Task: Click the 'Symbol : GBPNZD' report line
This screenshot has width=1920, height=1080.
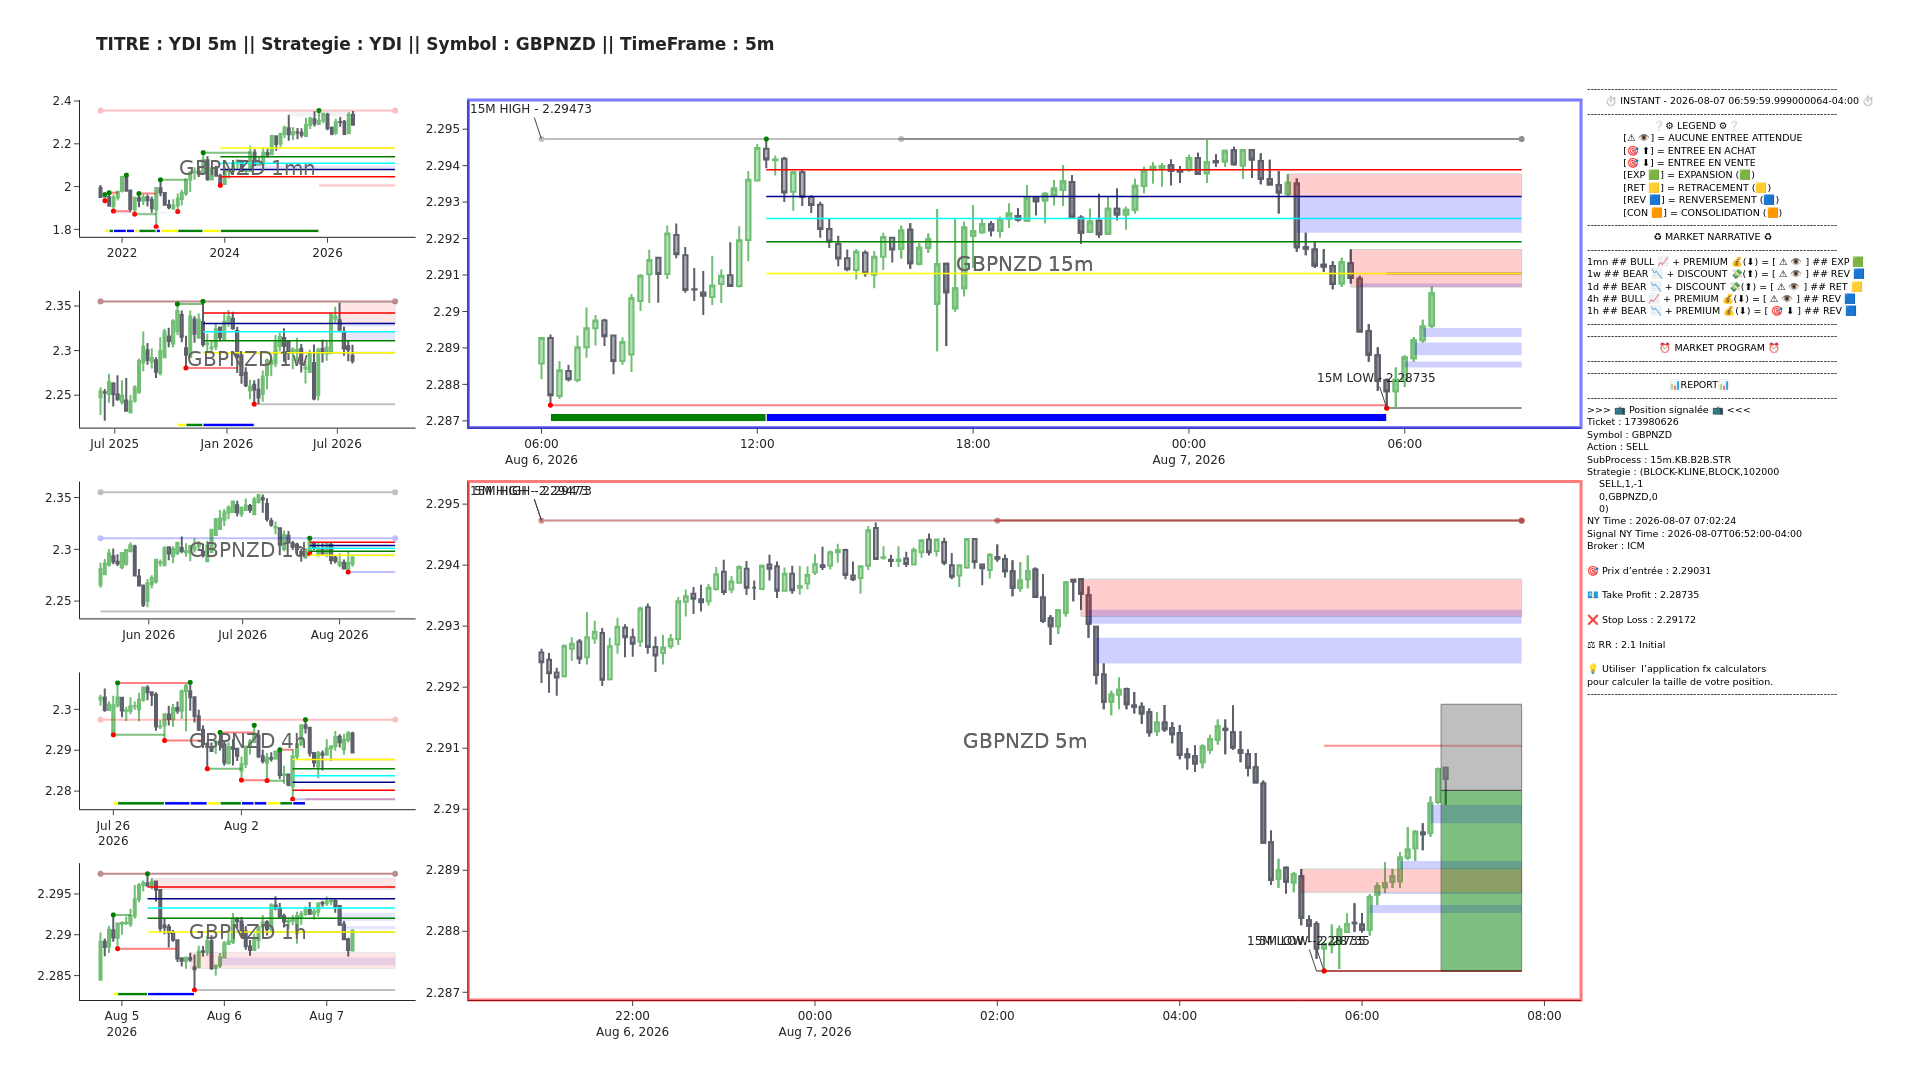Action: tap(1629, 435)
